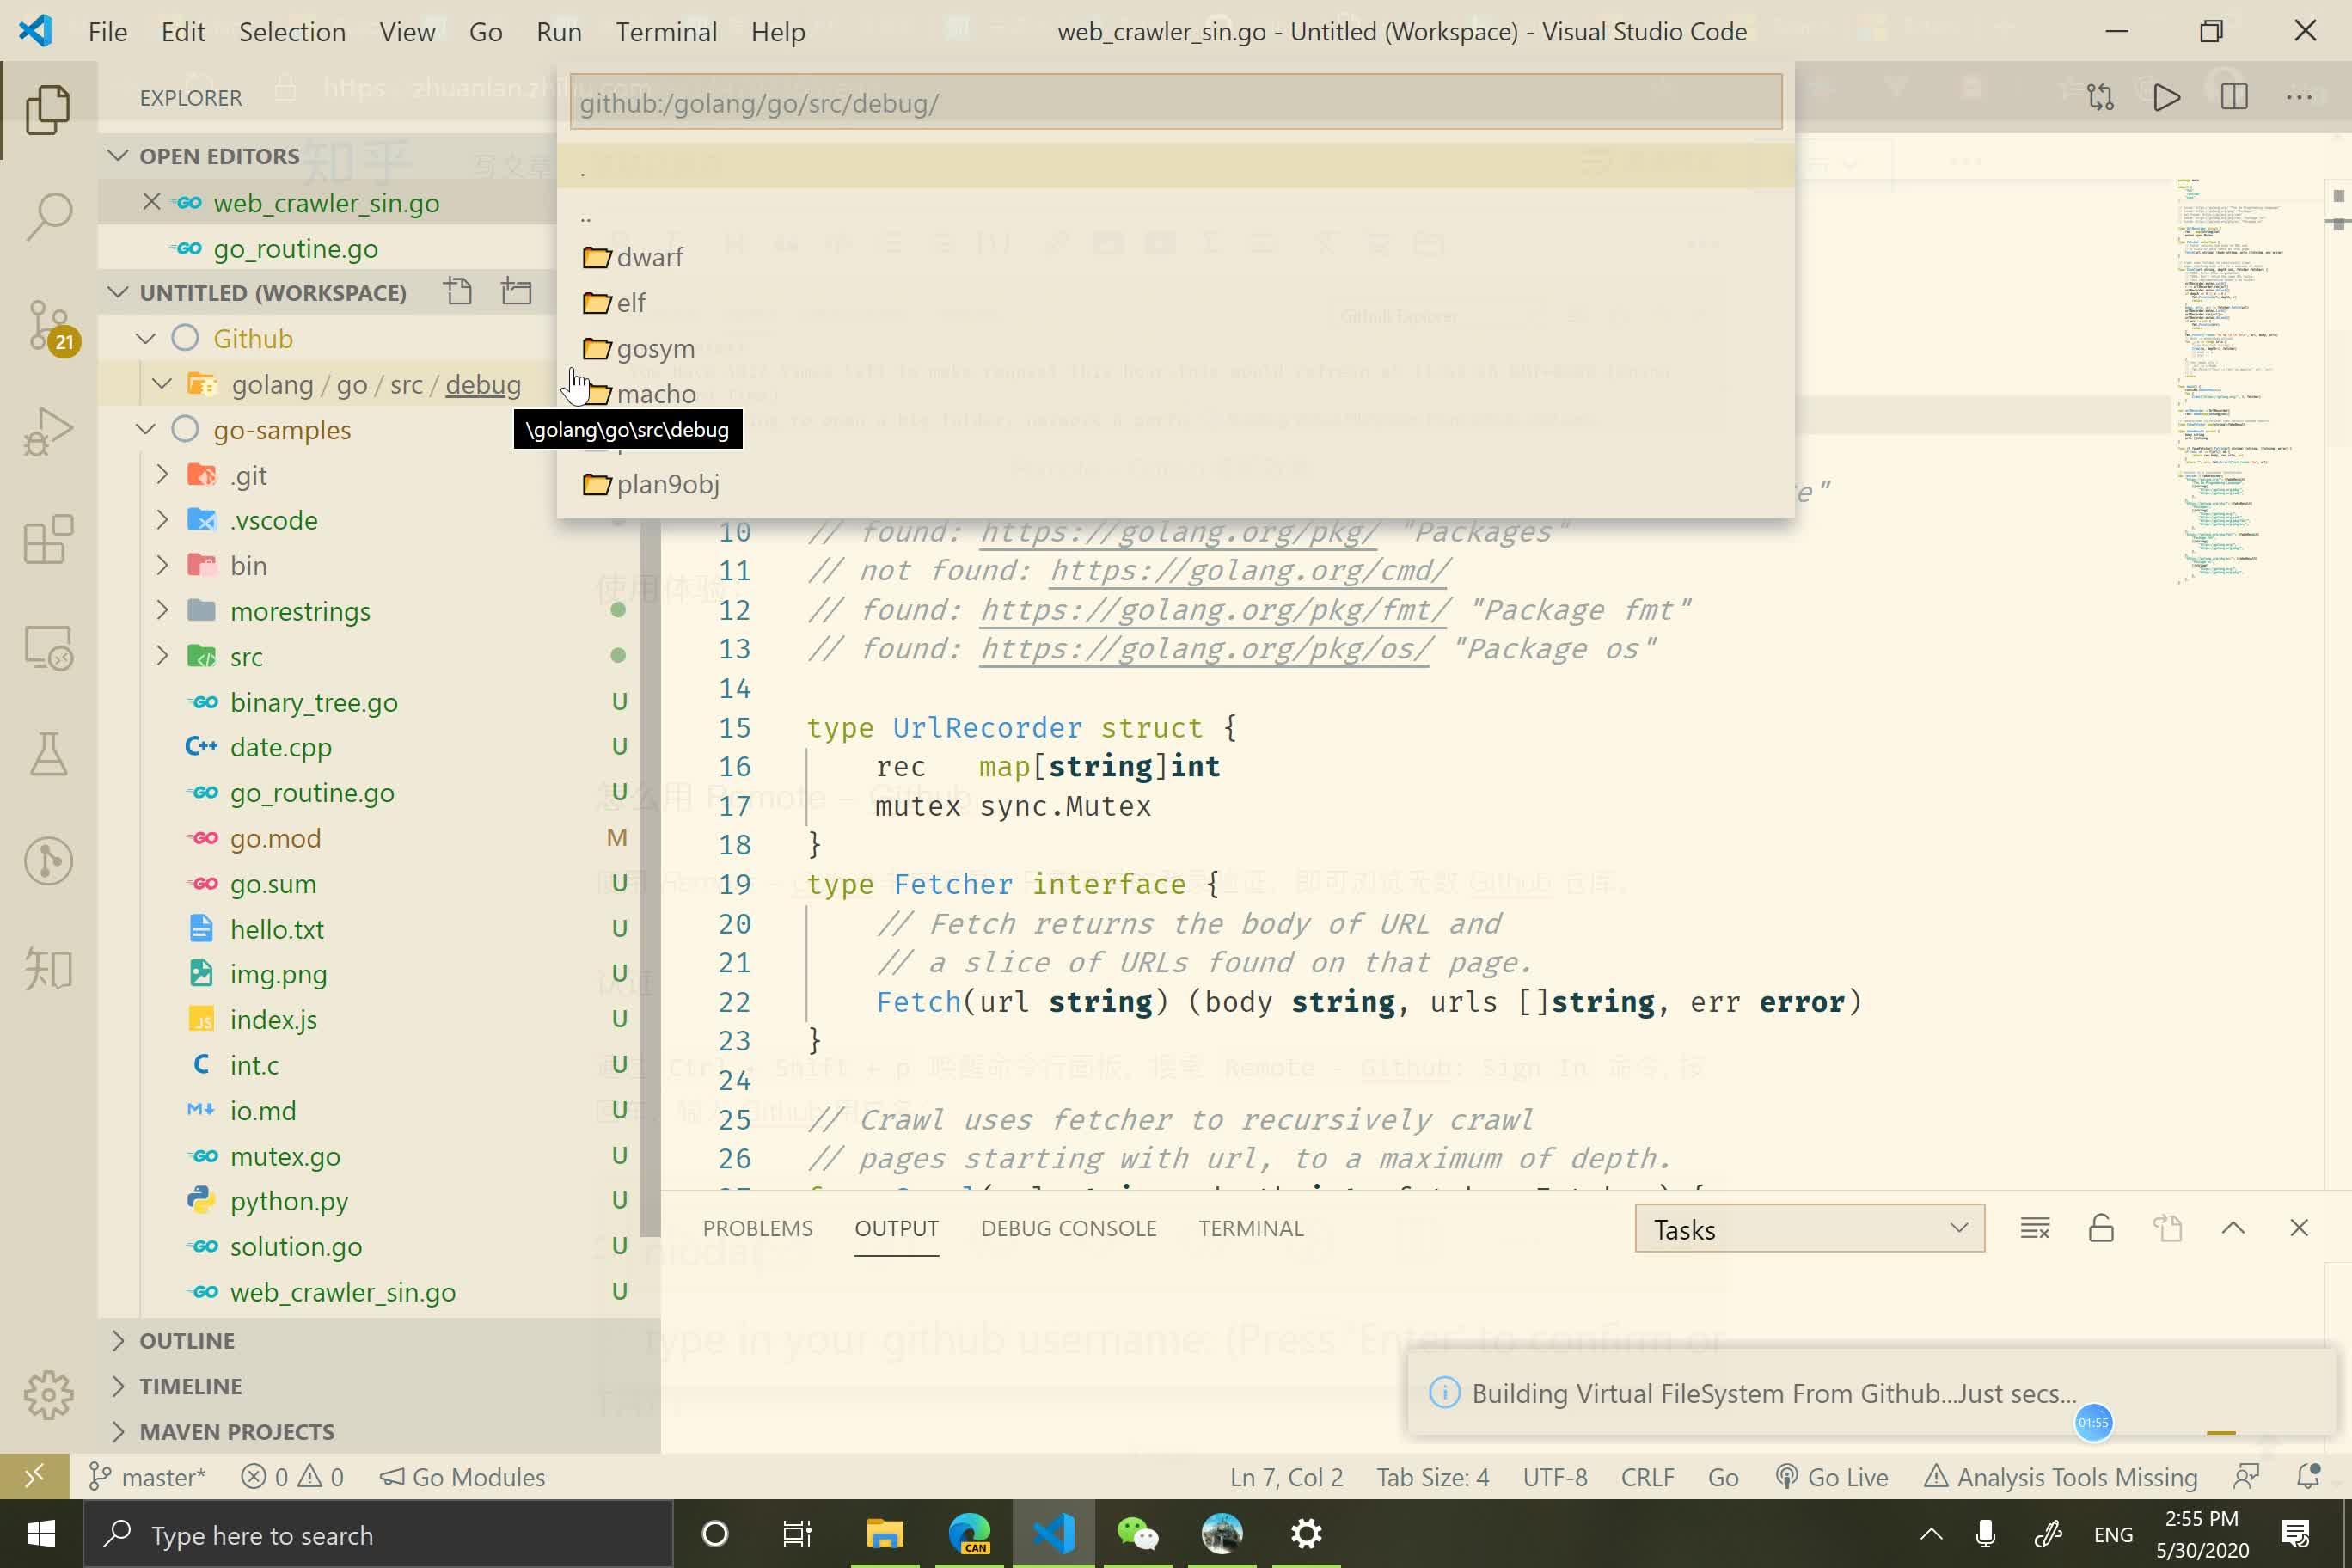Expand the morestrings folder
Image resolution: width=2352 pixels, height=1568 pixels.
[162, 611]
